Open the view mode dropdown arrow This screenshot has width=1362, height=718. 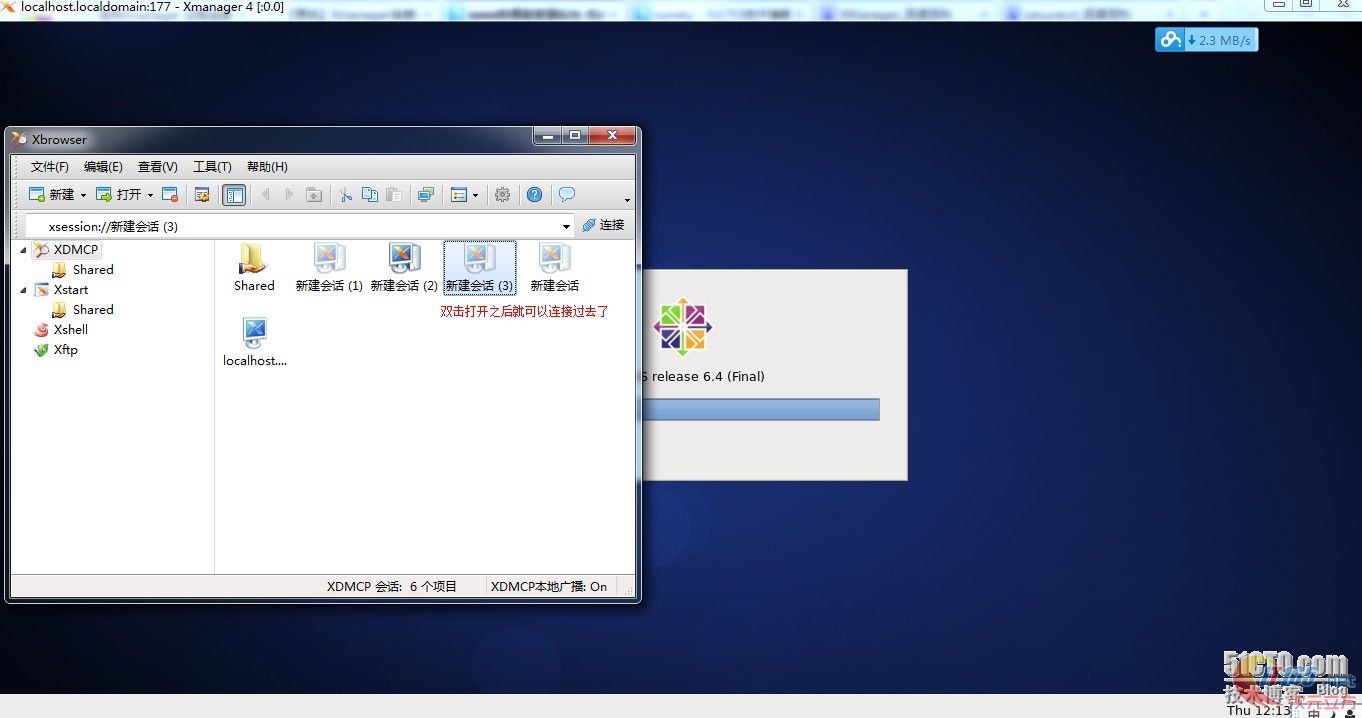click(475, 195)
